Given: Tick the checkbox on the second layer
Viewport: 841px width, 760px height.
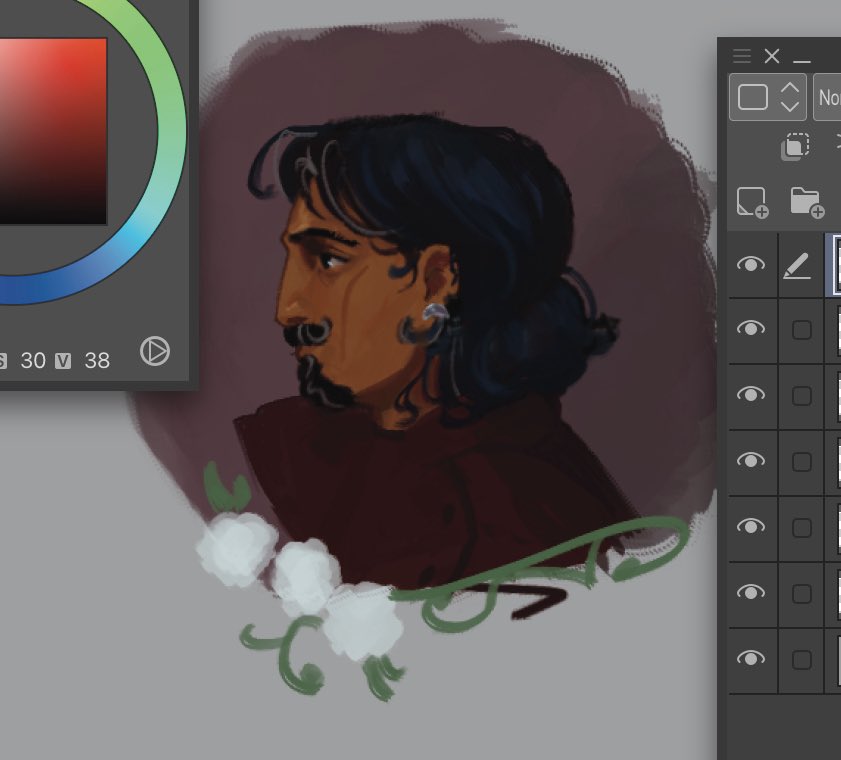Looking at the screenshot, I should coord(800,330).
